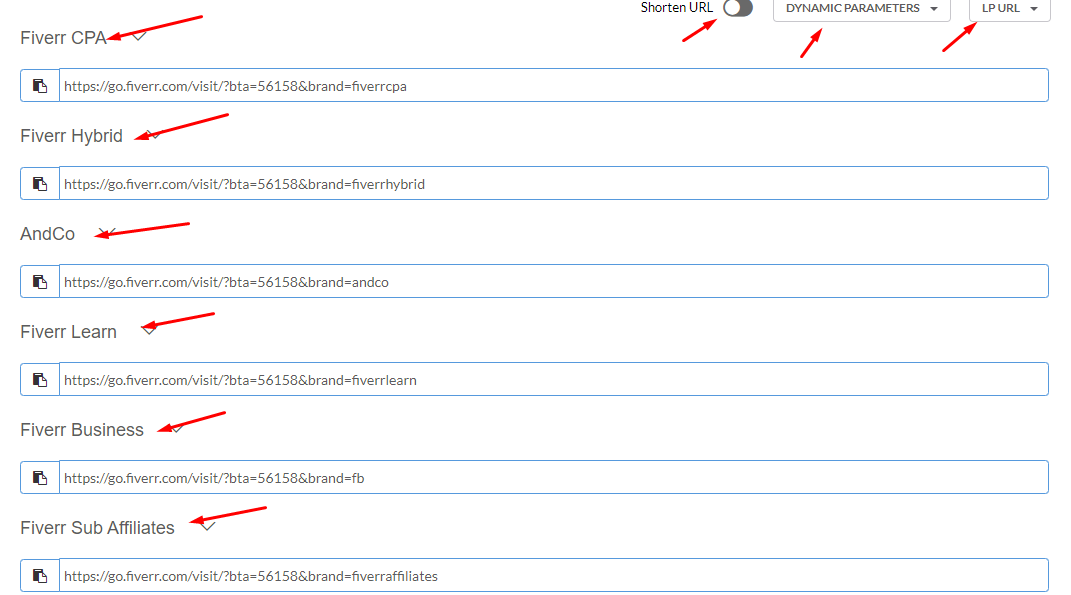Select the fiverrcpa brand URL field

coord(553,85)
